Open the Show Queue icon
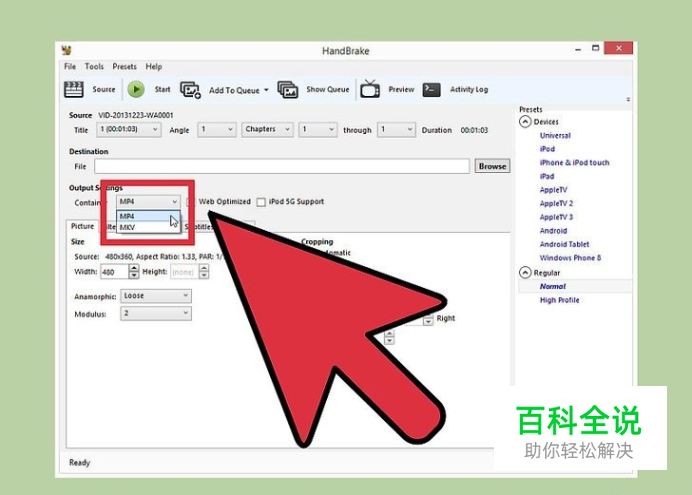The width and height of the screenshot is (692, 495). (x=287, y=90)
